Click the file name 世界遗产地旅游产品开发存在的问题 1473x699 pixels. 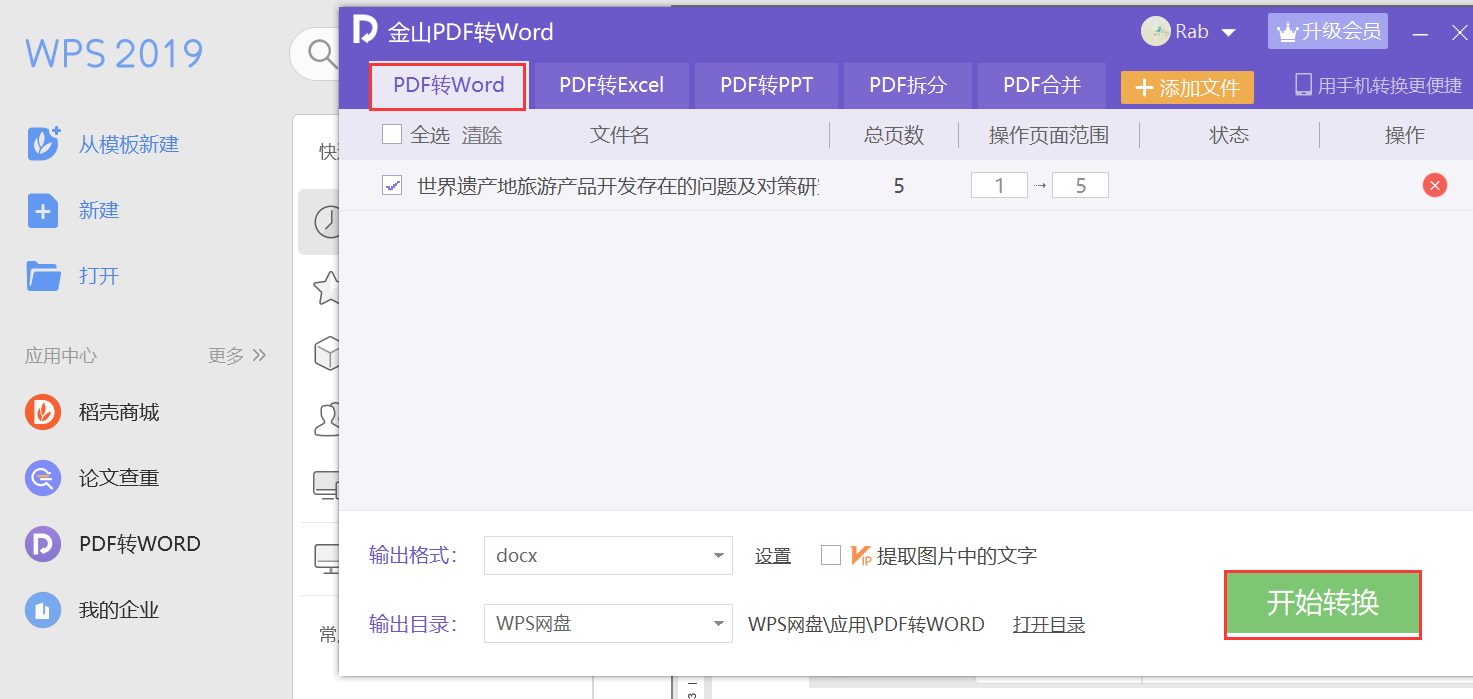click(x=618, y=186)
